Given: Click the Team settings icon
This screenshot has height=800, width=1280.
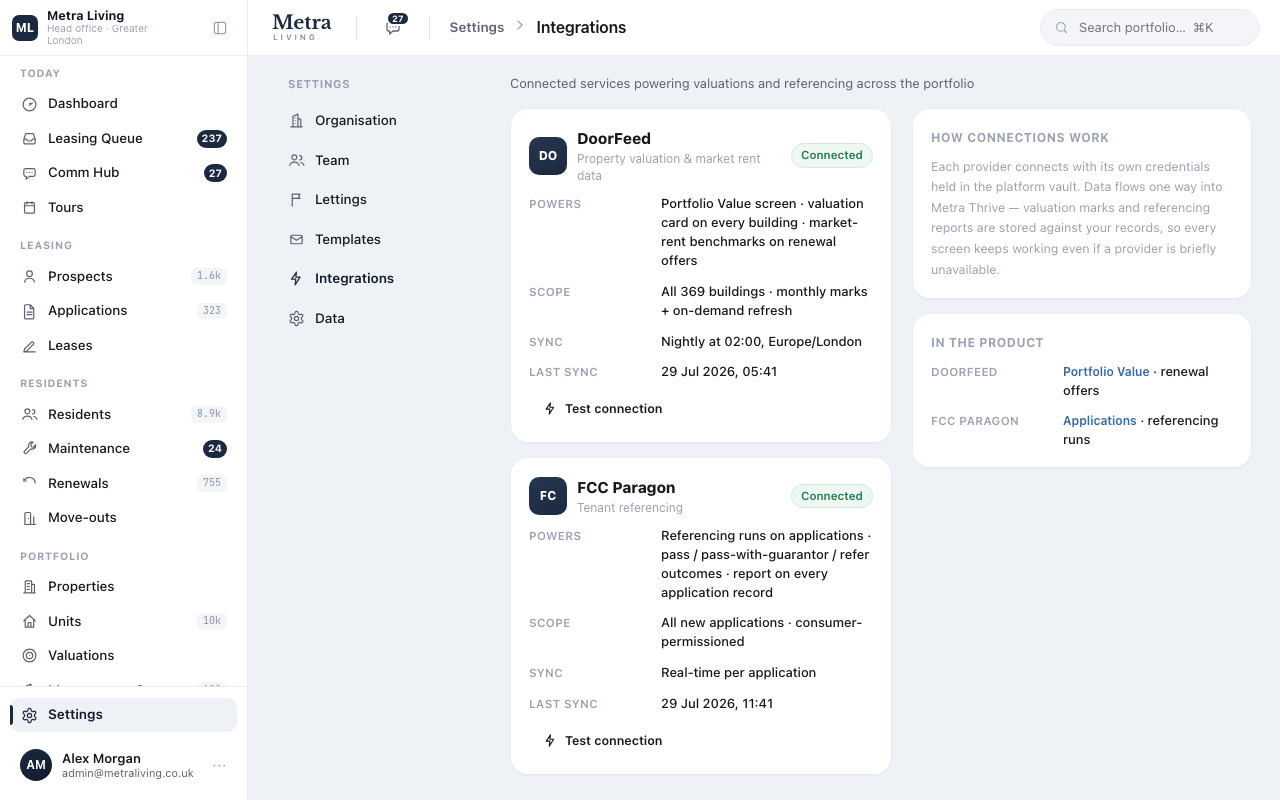Looking at the screenshot, I should tap(296, 160).
